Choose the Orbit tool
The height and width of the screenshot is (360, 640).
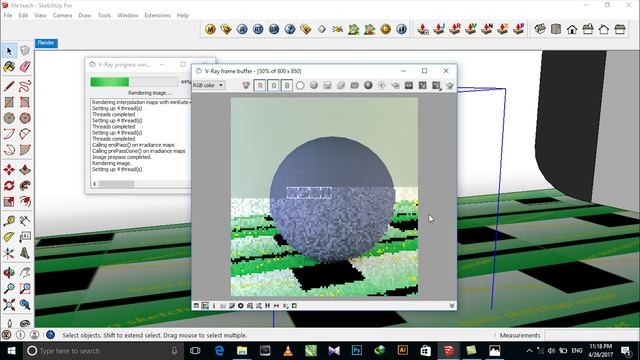9,272
